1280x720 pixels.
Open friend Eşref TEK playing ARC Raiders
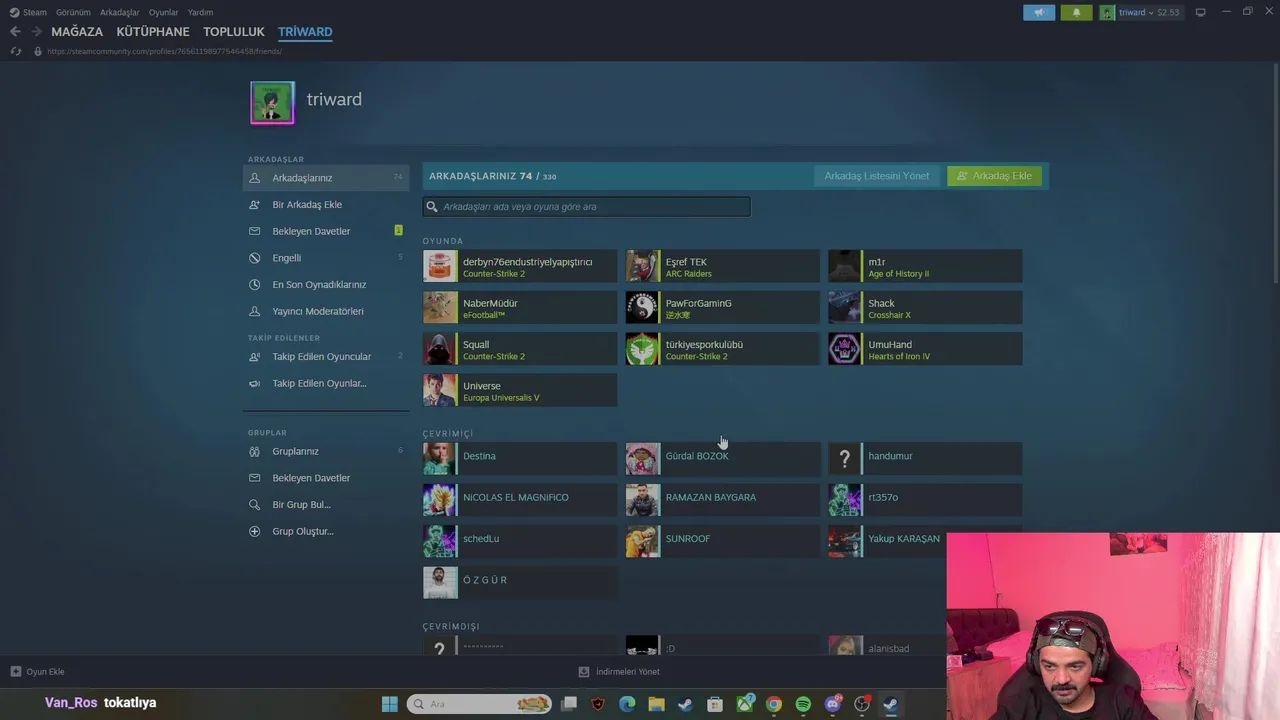click(722, 267)
